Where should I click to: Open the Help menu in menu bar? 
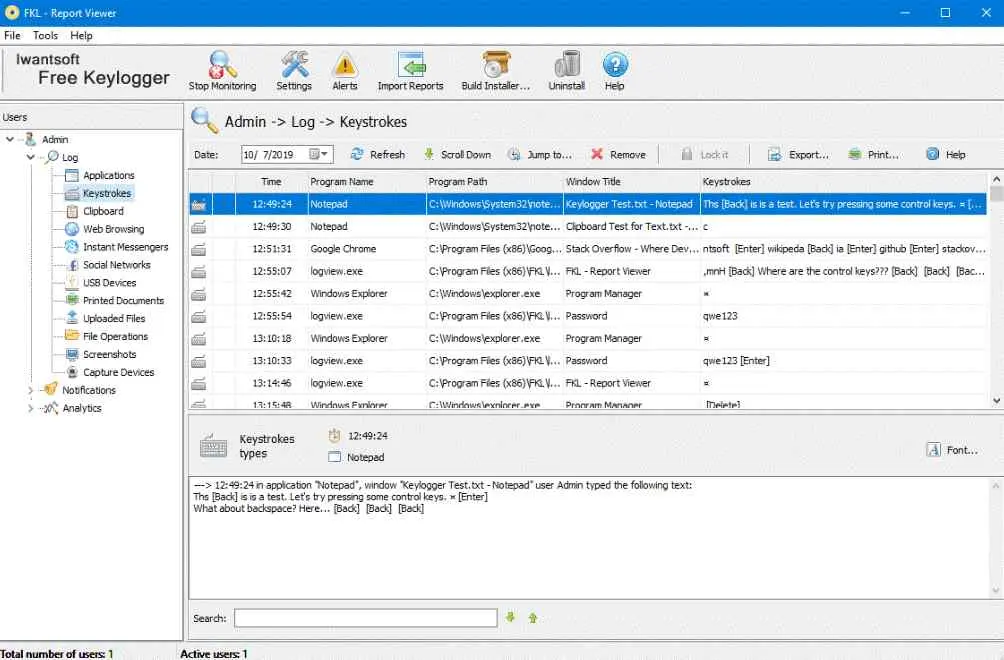81,35
